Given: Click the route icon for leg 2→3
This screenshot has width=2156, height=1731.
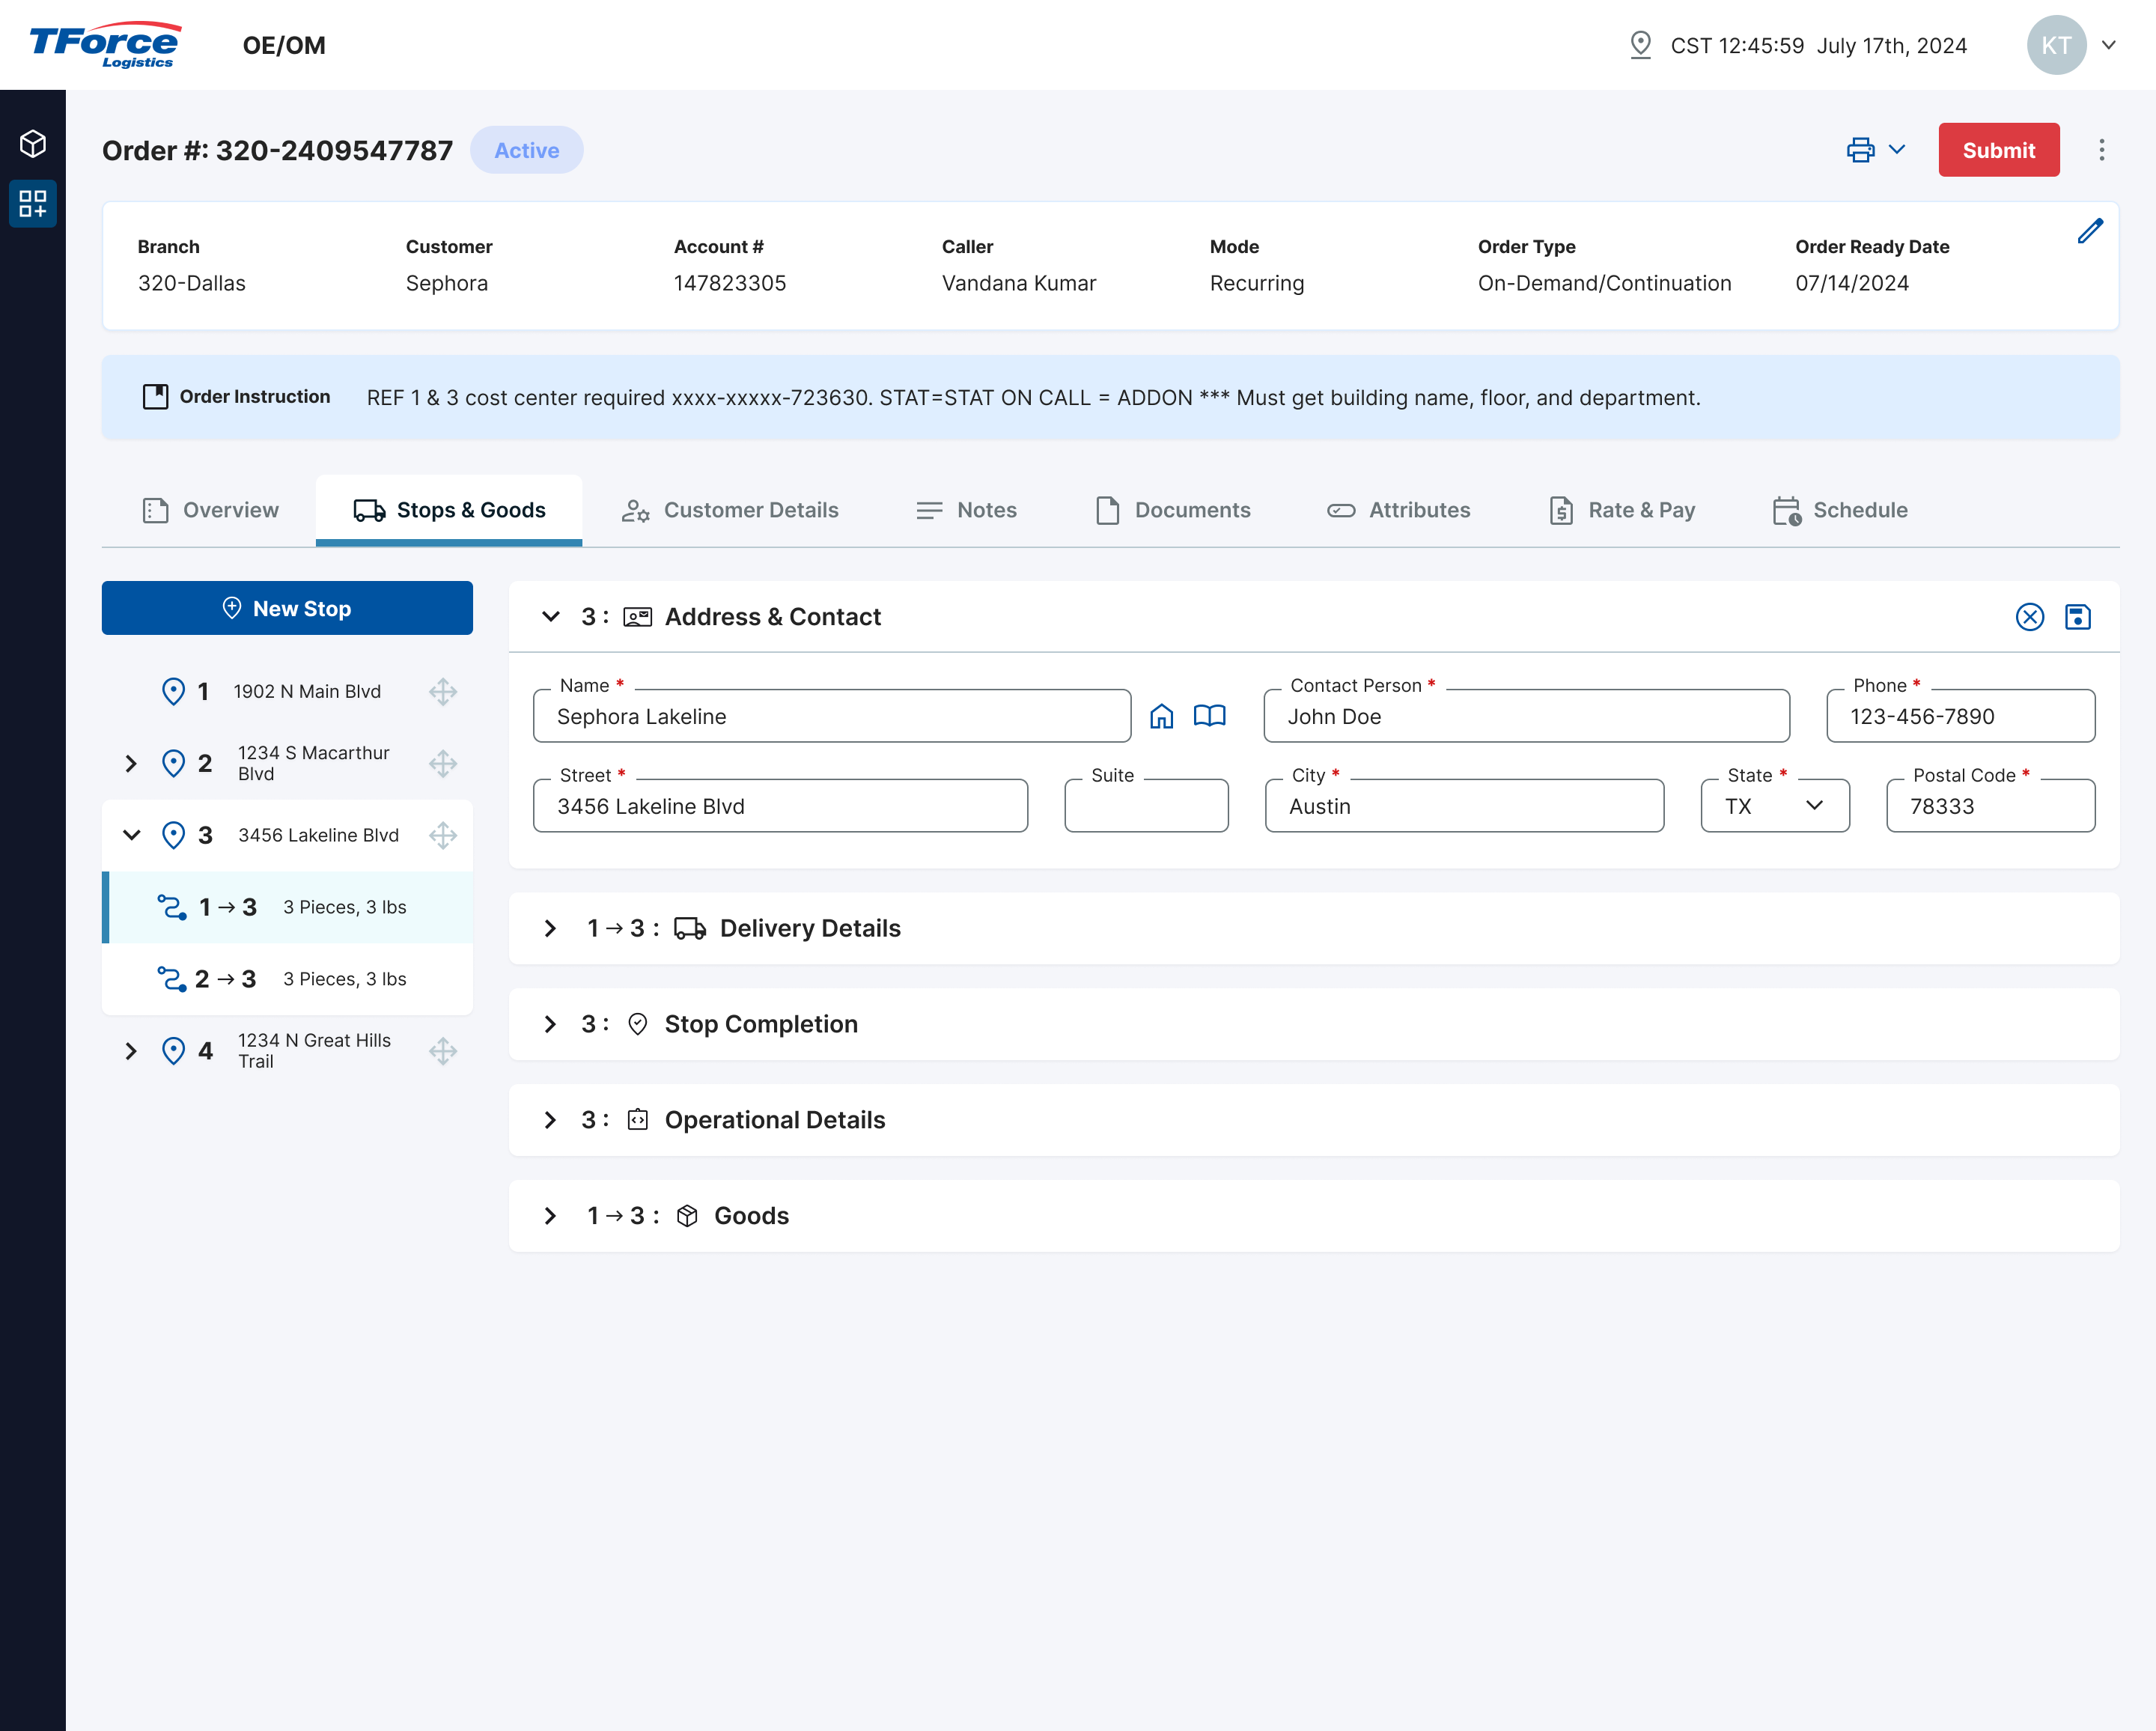Looking at the screenshot, I should coord(172,979).
